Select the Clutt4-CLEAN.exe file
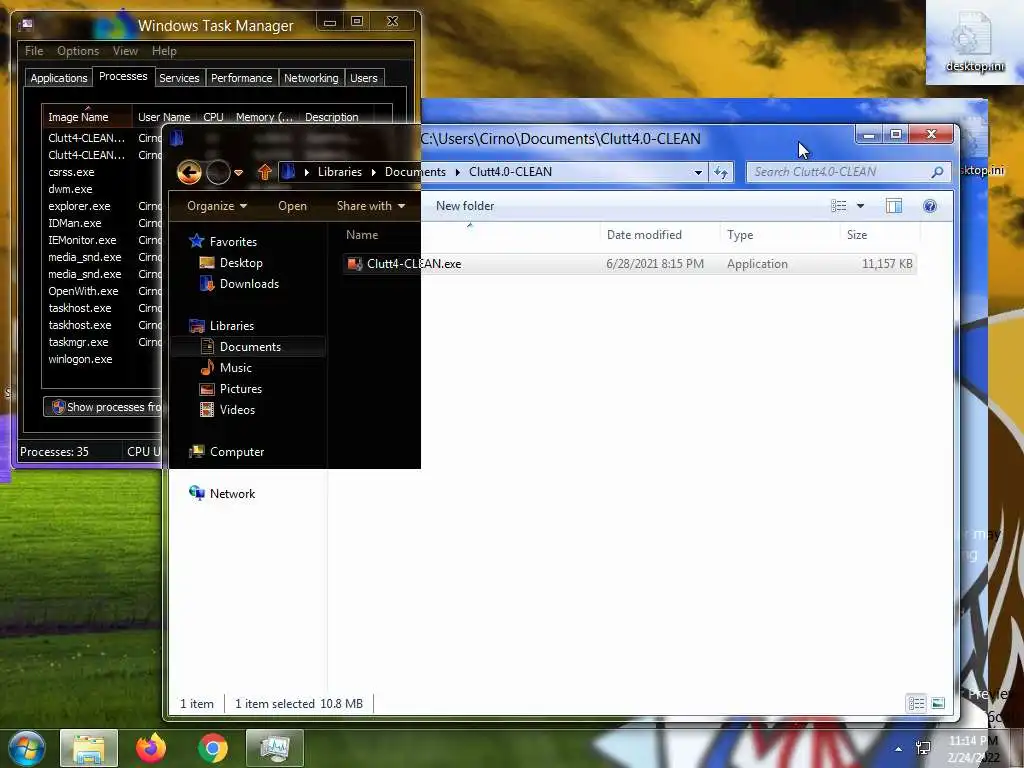 tap(630, 264)
